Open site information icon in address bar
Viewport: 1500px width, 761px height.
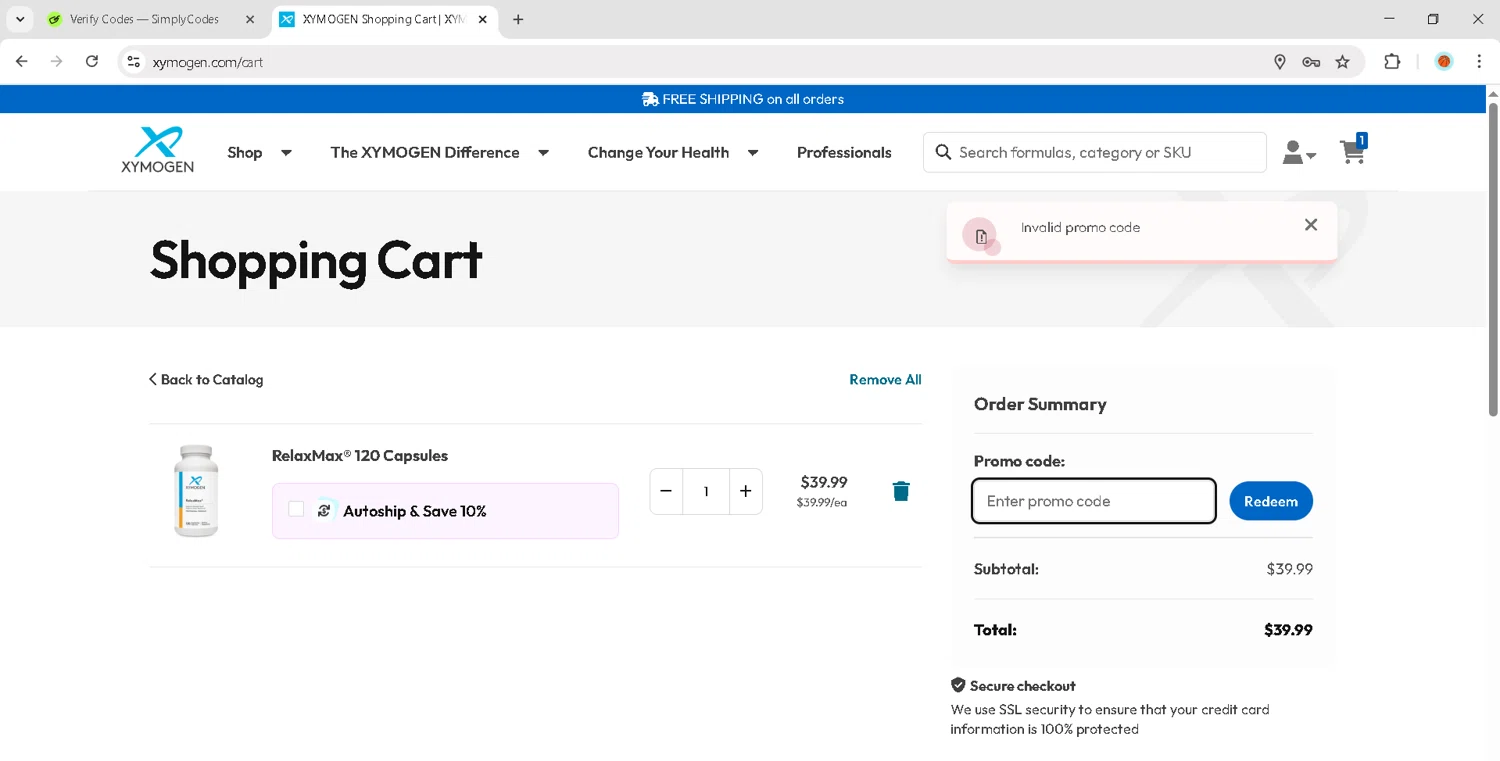[133, 62]
